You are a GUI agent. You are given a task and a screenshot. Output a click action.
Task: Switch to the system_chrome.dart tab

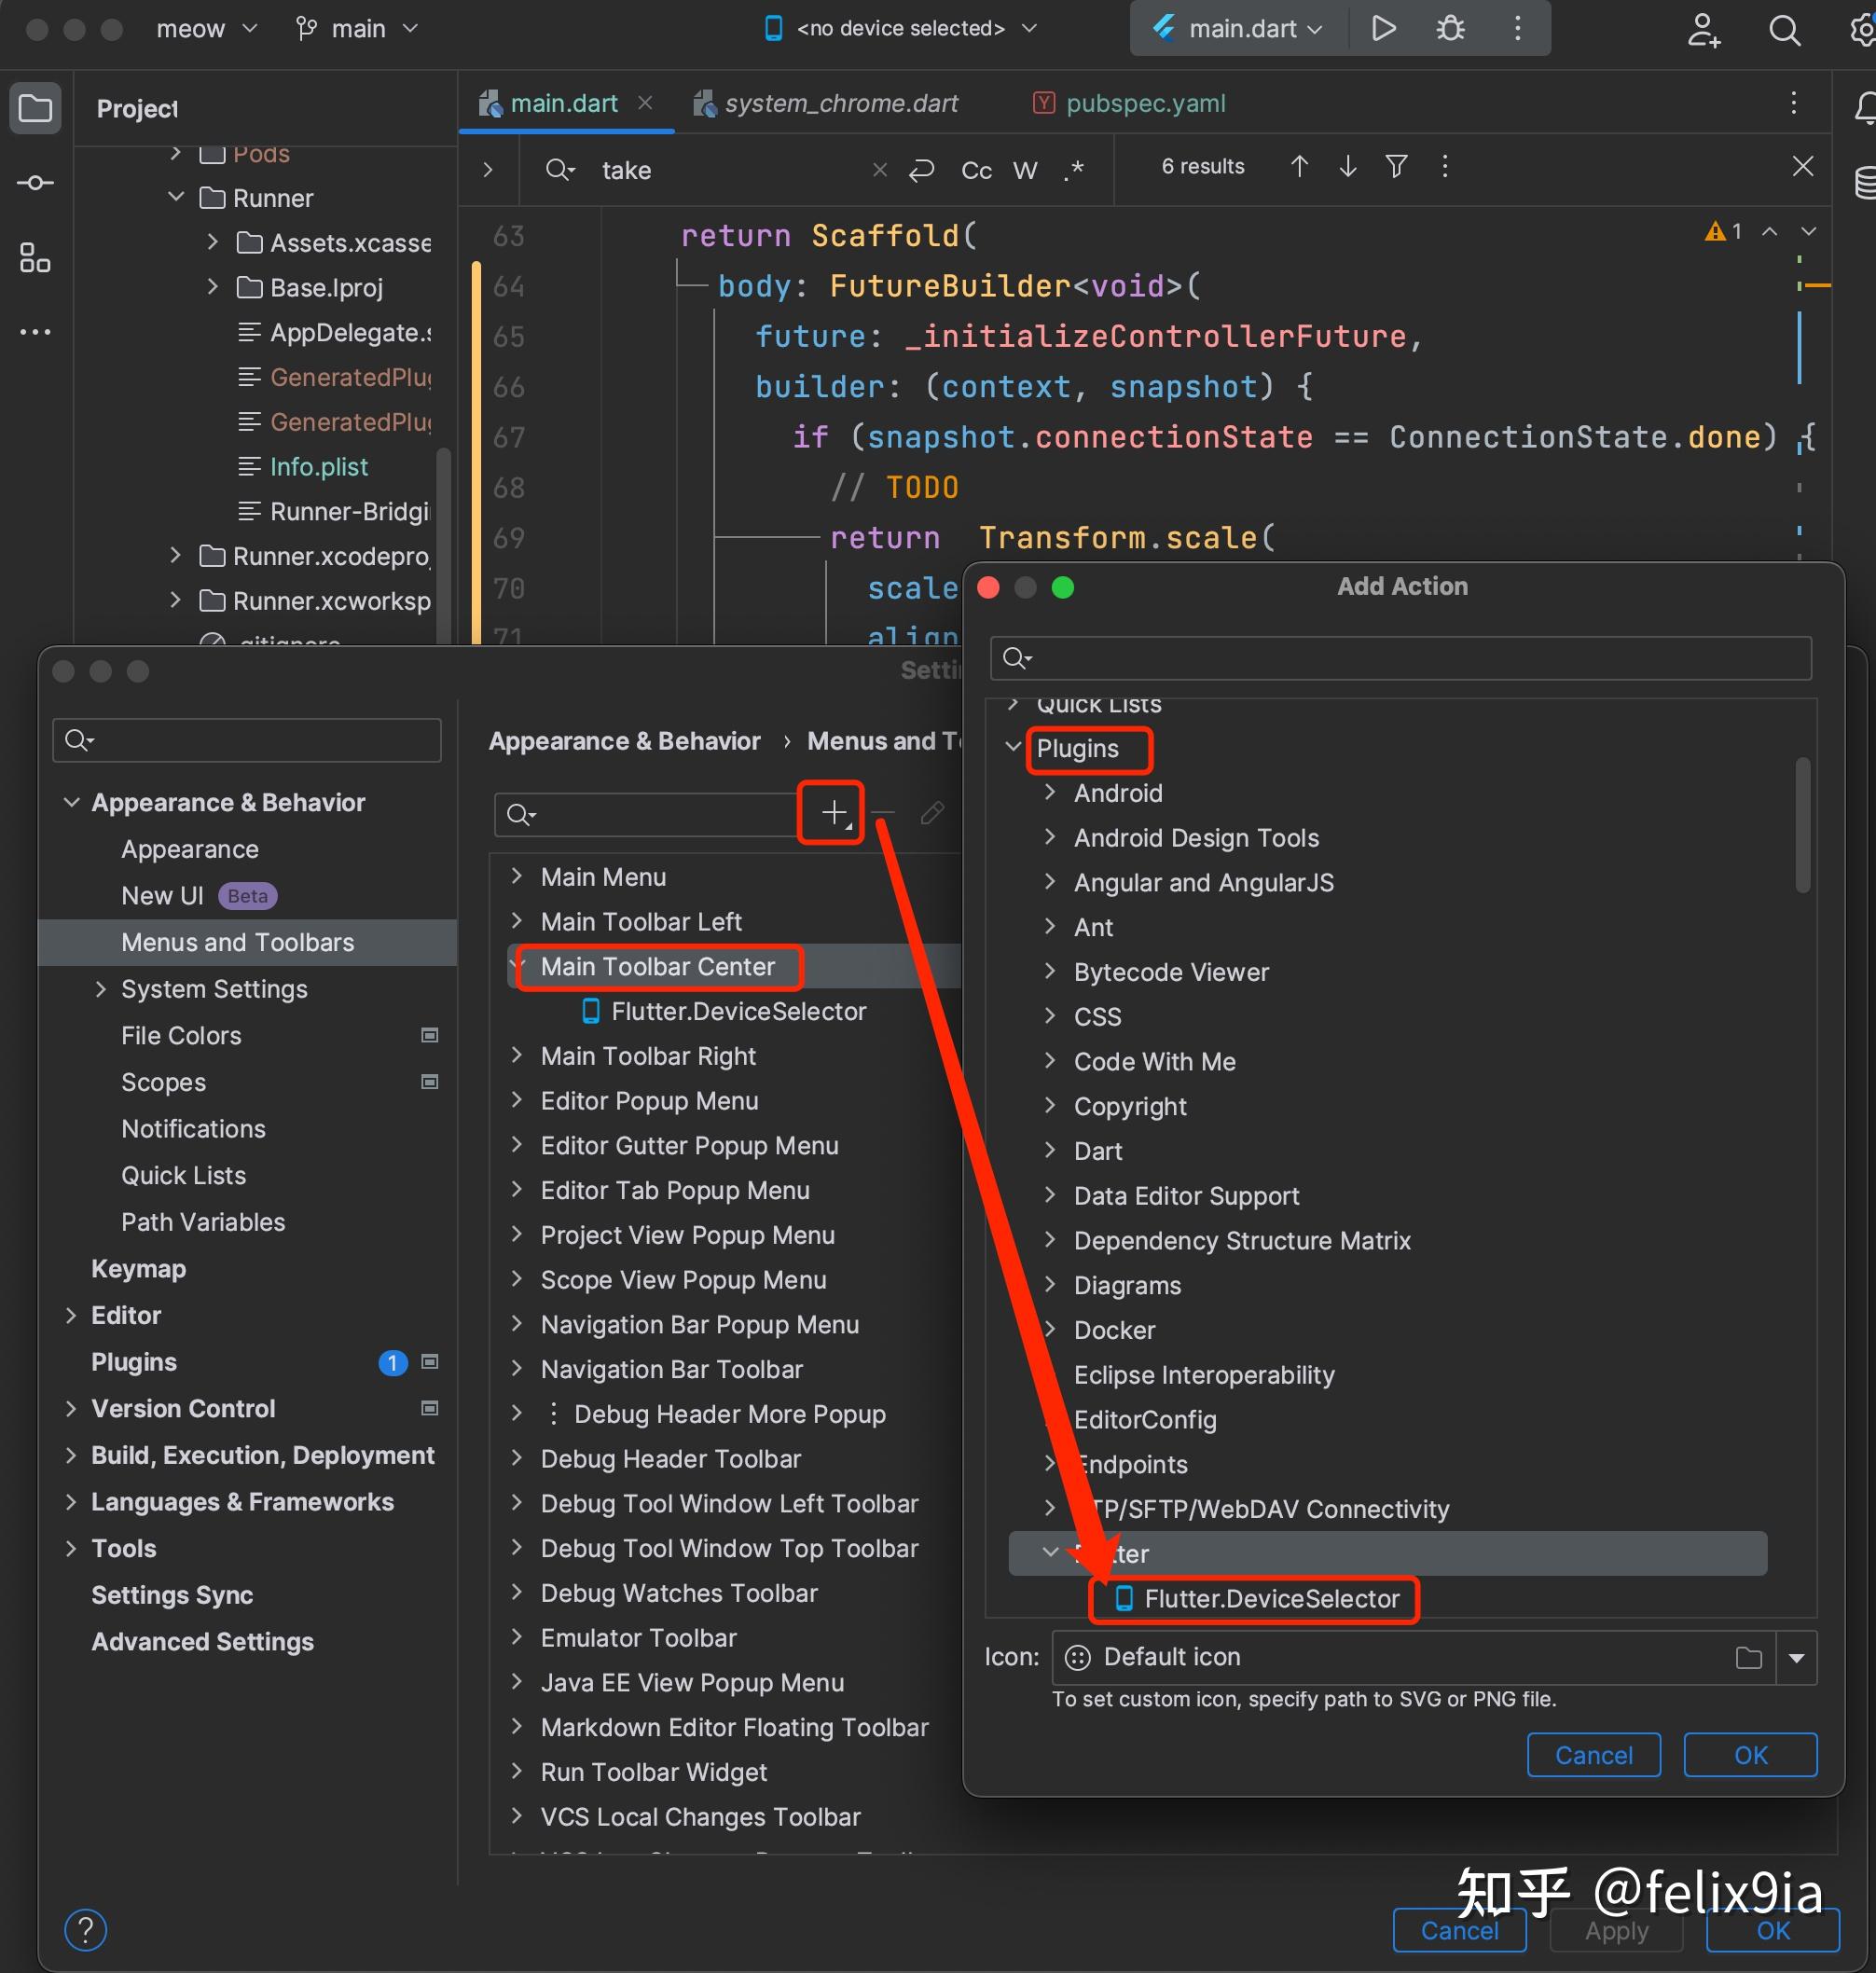[841, 102]
